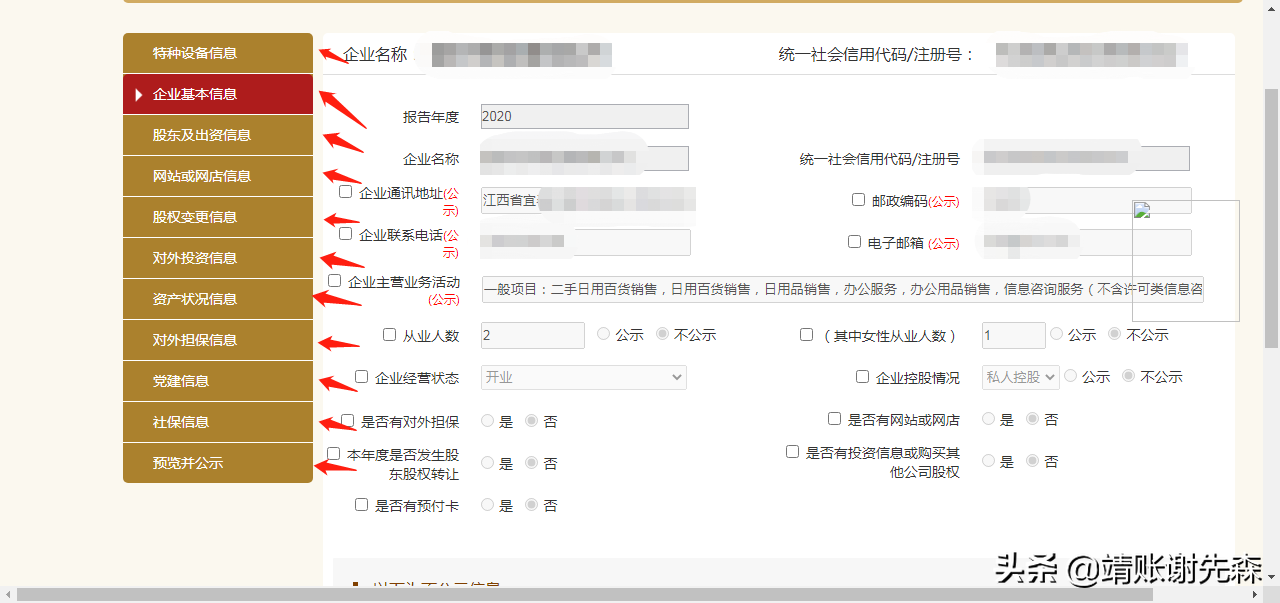Go to 预览并公示 to preview and publish

pyautogui.click(x=217, y=463)
